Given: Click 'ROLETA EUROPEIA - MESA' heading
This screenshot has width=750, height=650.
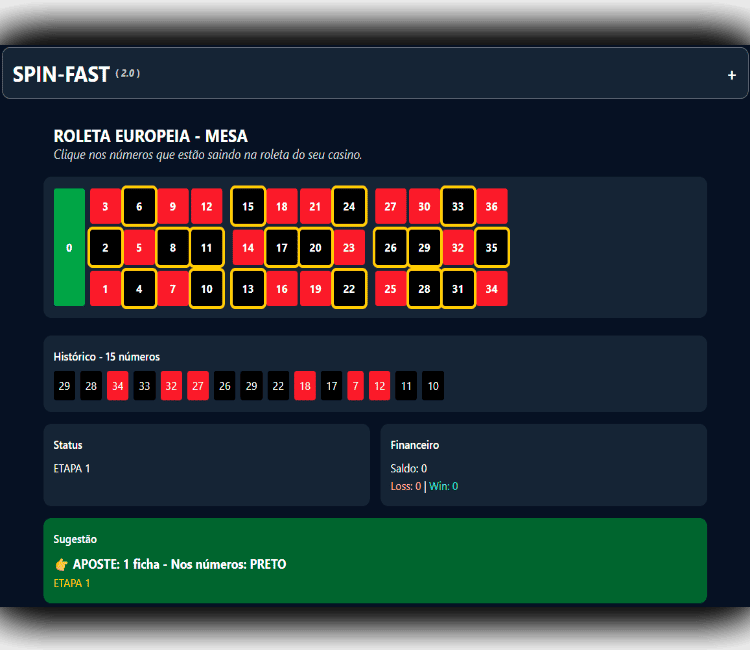Looking at the screenshot, I should tap(151, 136).
